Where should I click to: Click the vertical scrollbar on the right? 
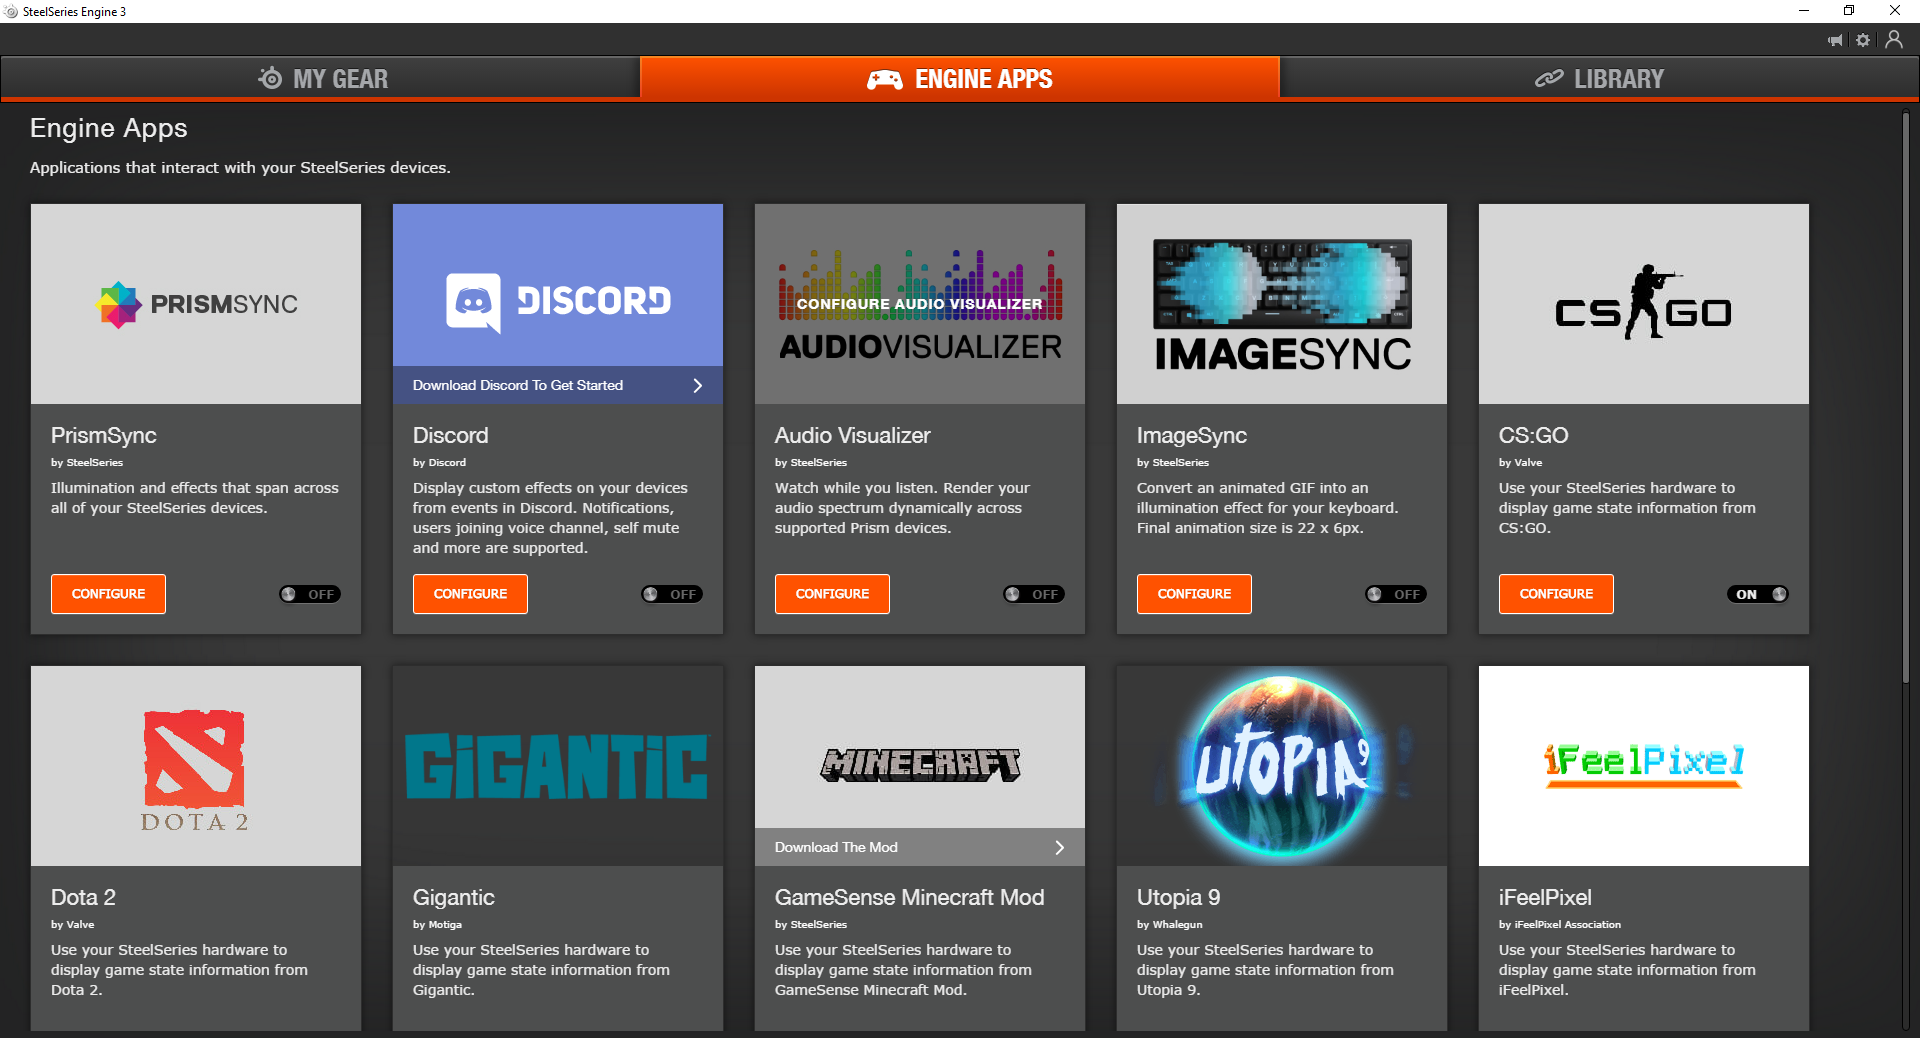[1906, 400]
